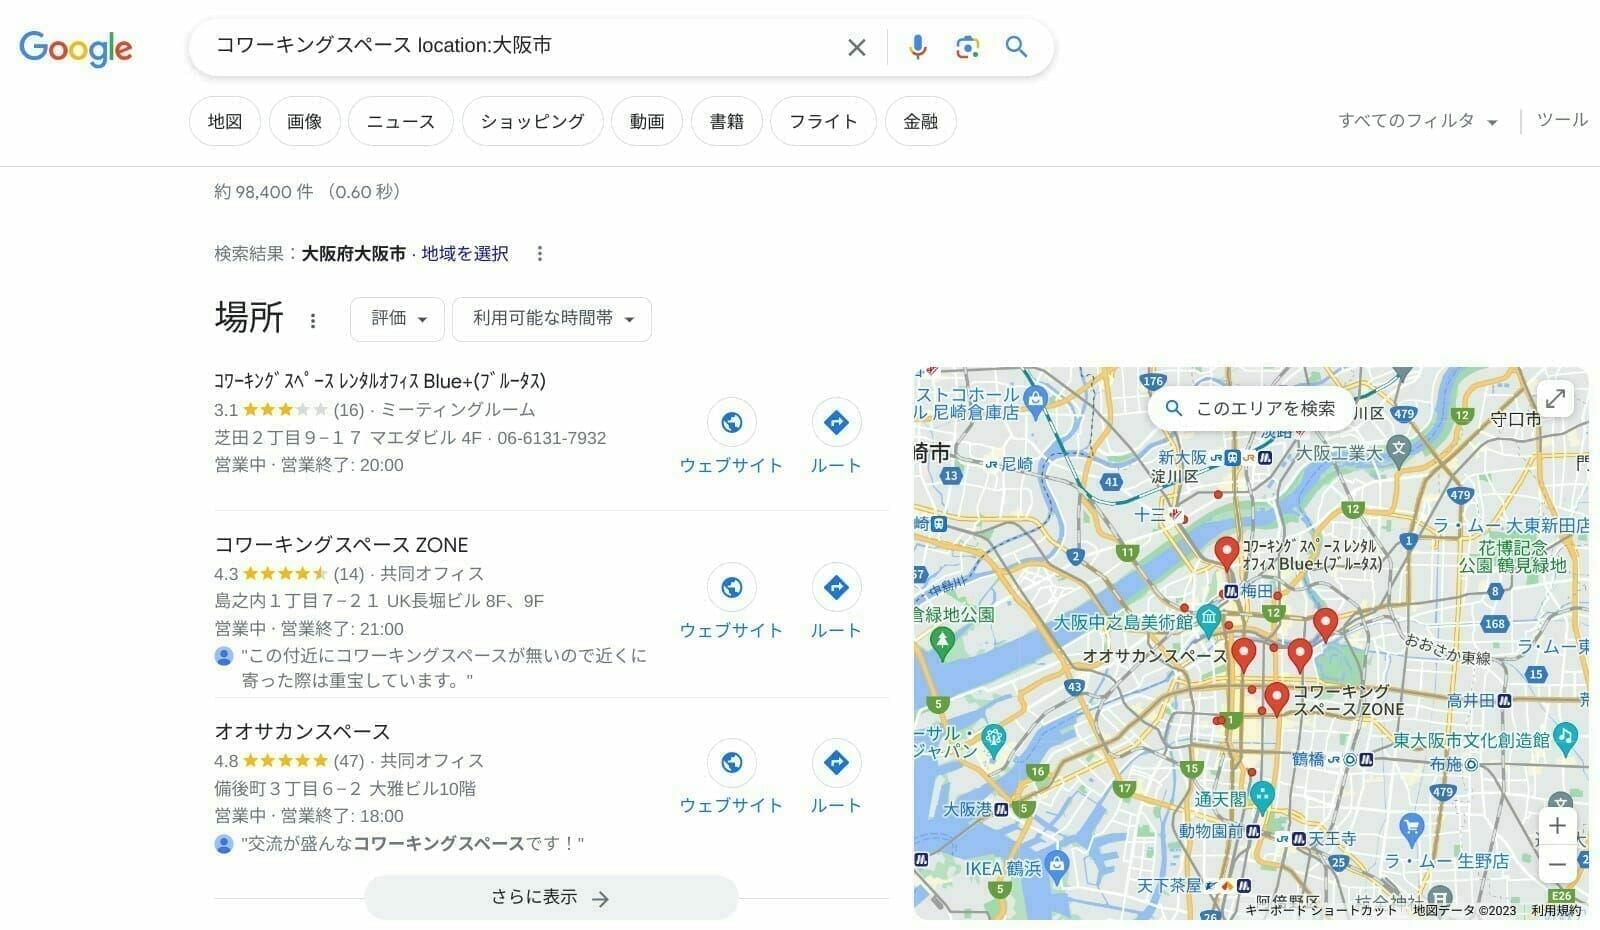Click the 利用規約 link on the map
The image size is (1600, 930).
tap(1556, 910)
